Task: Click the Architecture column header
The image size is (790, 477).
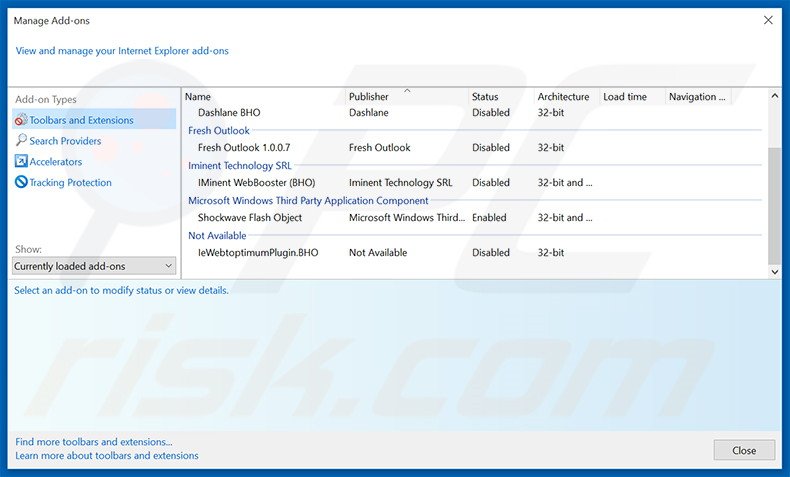Action: pos(563,97)
